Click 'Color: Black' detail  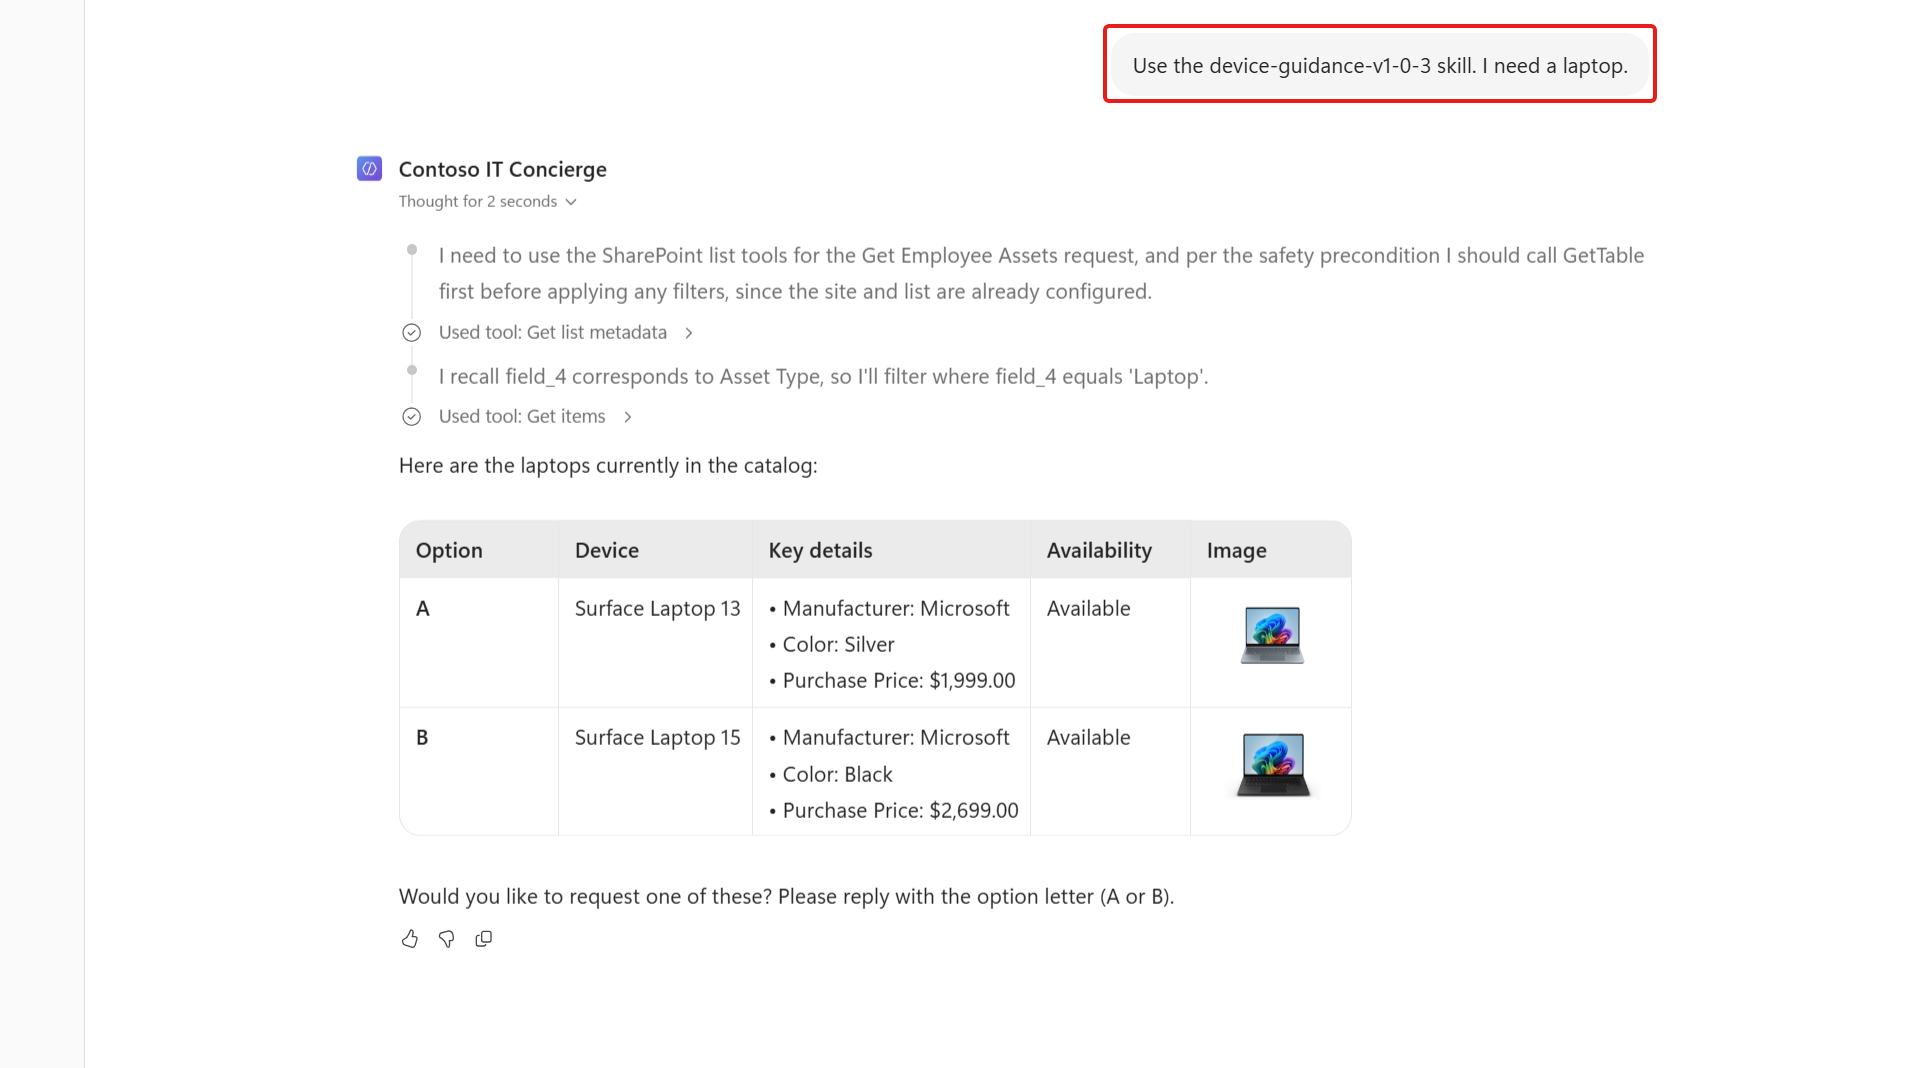(838, 775)
